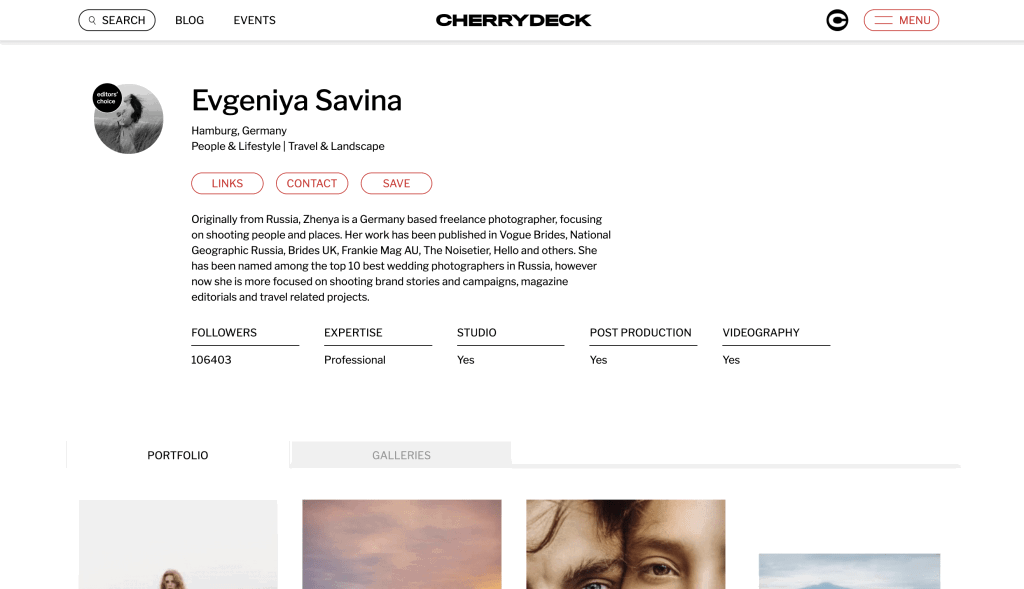The width and height of the screenshot is (1024, 589).
Task: Go to Cherrydeck home via wordmark logo
Action: [513, 20]
